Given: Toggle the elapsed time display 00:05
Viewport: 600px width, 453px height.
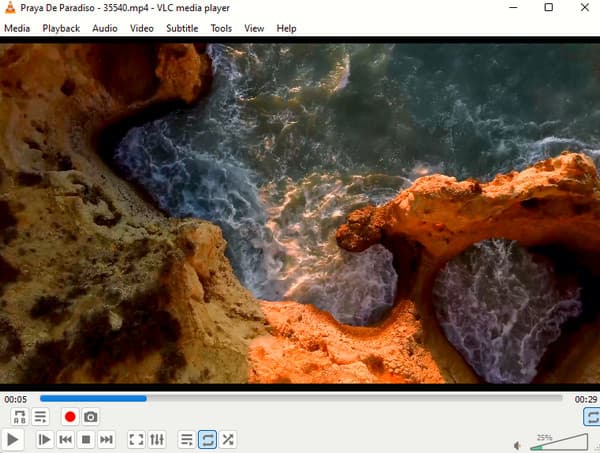Looking at the screenshot, I should [x=16, y=399].
